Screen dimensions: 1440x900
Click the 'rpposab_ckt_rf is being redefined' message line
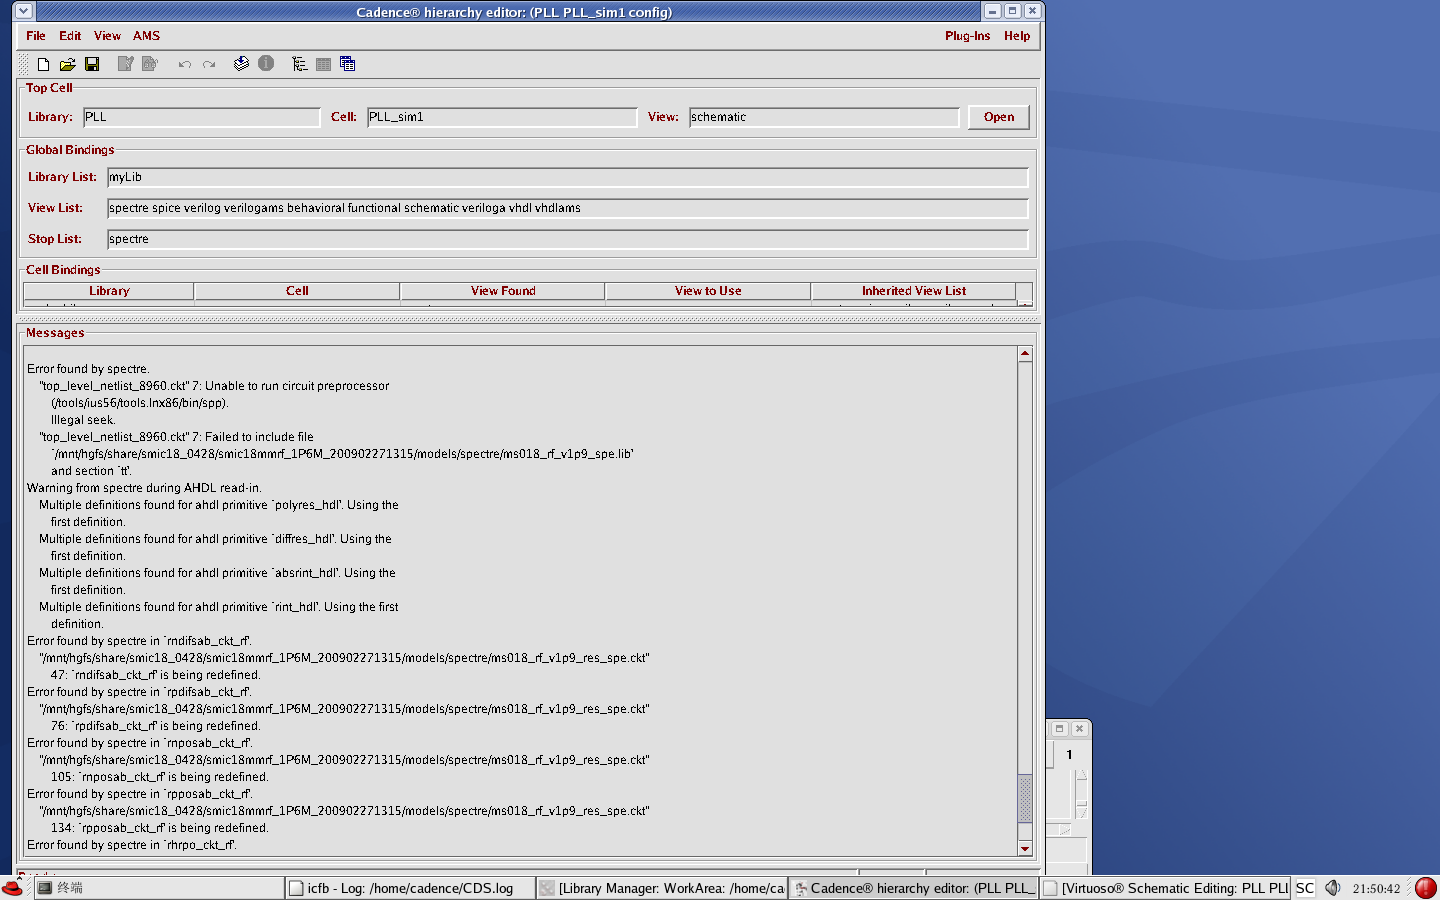click(x=160, y=828)
